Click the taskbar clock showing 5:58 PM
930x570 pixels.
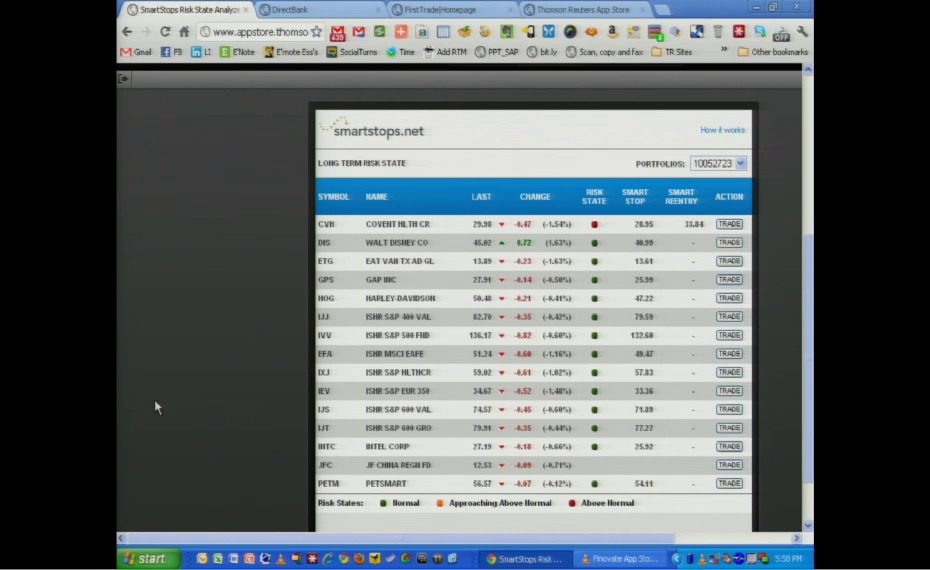788,559
